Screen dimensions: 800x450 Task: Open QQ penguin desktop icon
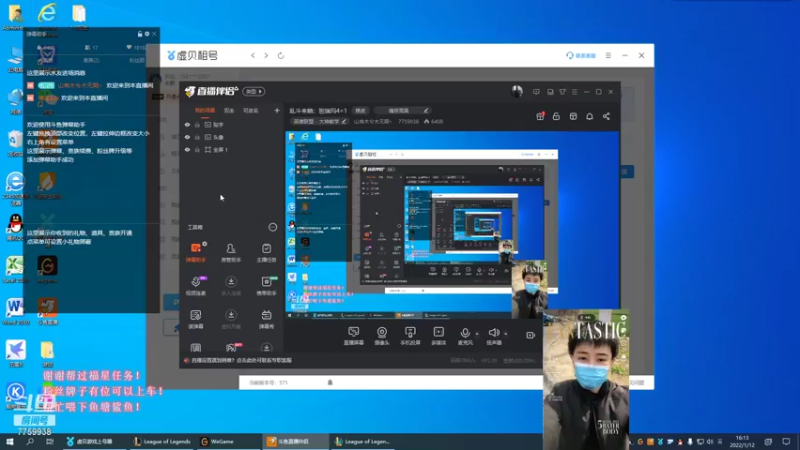tap(15, 227)
